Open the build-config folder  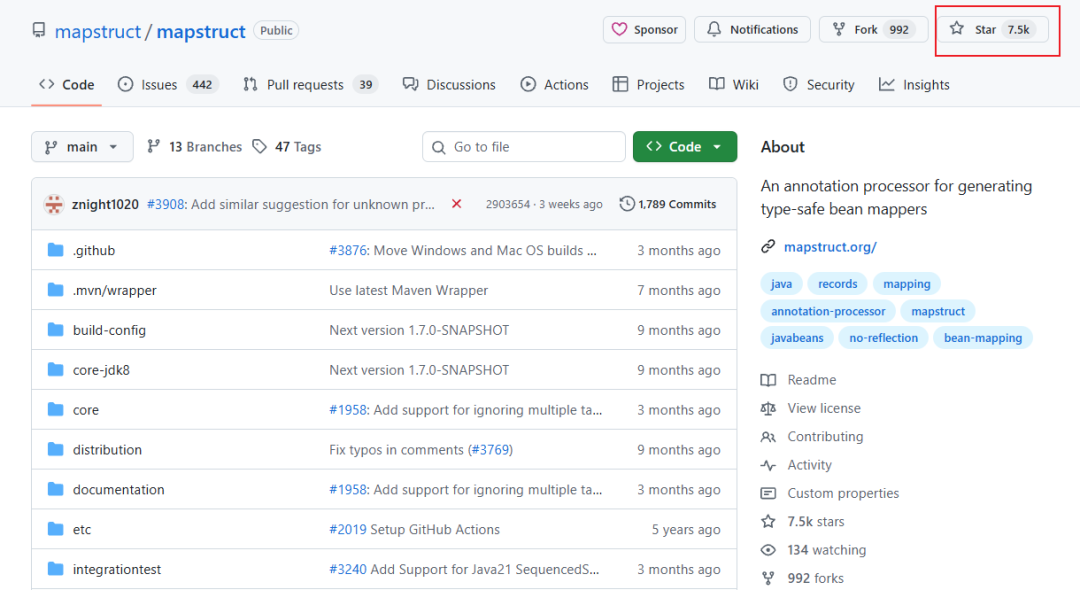pos(110,330)
